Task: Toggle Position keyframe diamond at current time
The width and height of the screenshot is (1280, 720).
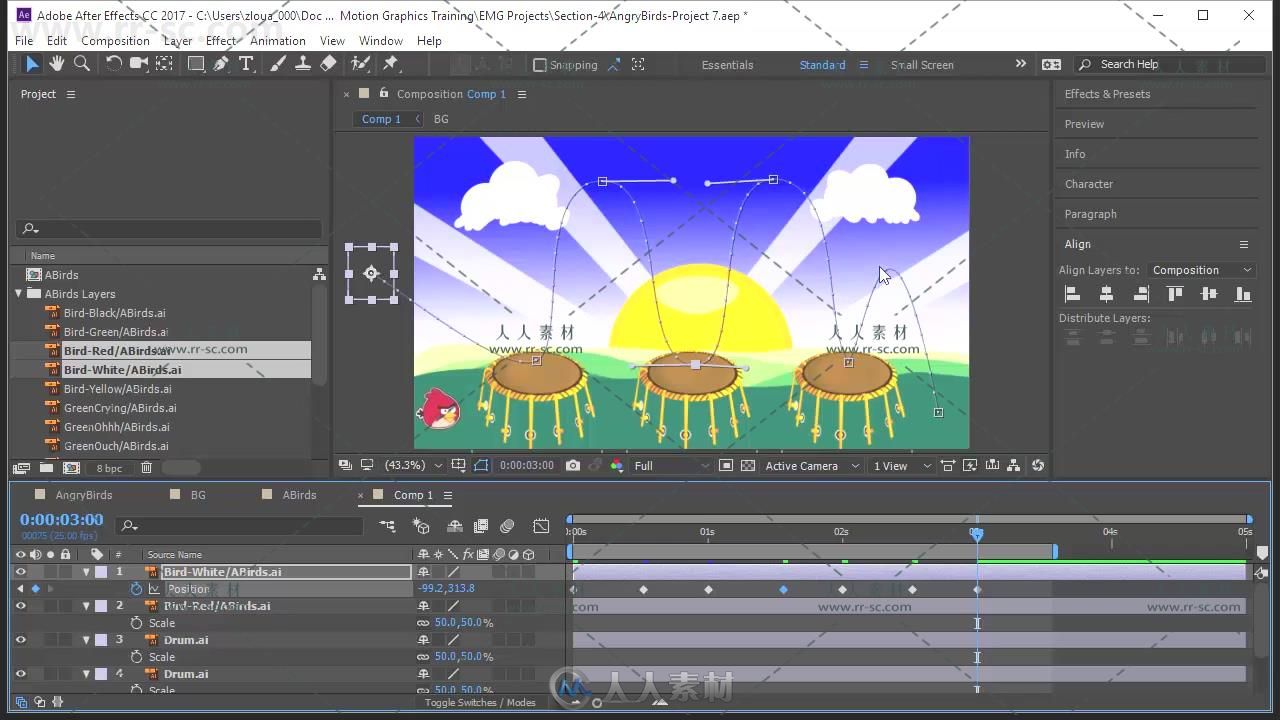Action: tap(36, 589)
